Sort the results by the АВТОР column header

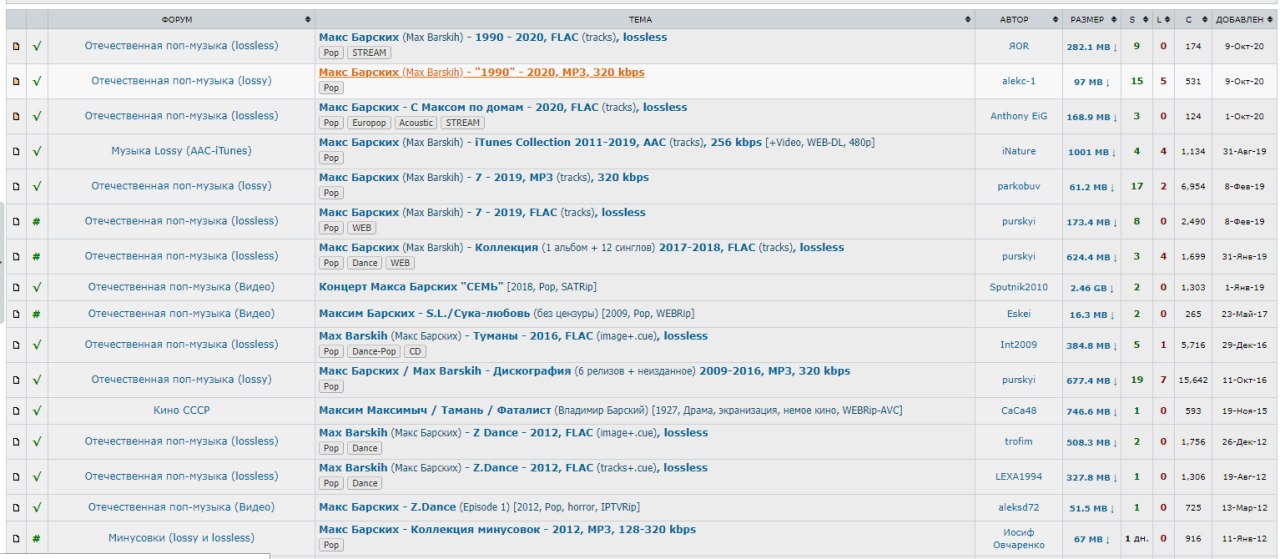(x=1018, y=19)
